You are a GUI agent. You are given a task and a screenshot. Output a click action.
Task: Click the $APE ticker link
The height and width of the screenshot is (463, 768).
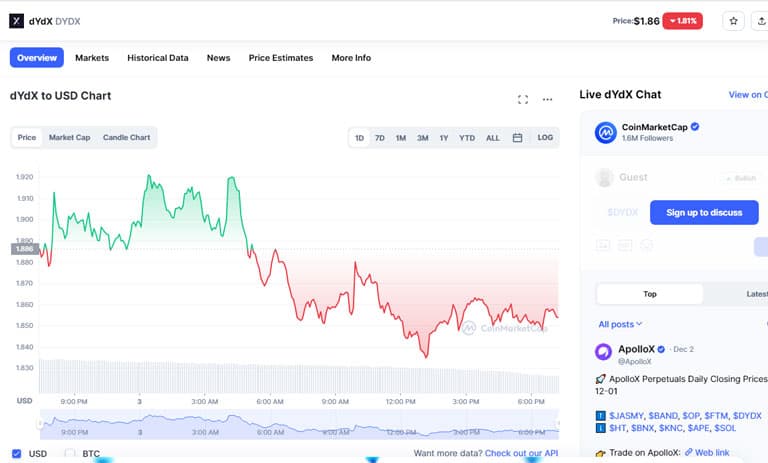(x=699, y=428)
